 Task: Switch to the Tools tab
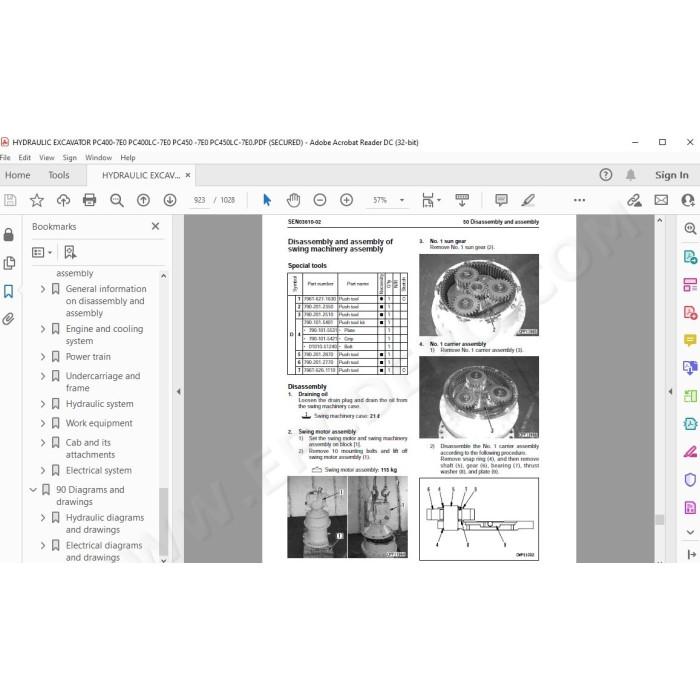click(58, 175)
